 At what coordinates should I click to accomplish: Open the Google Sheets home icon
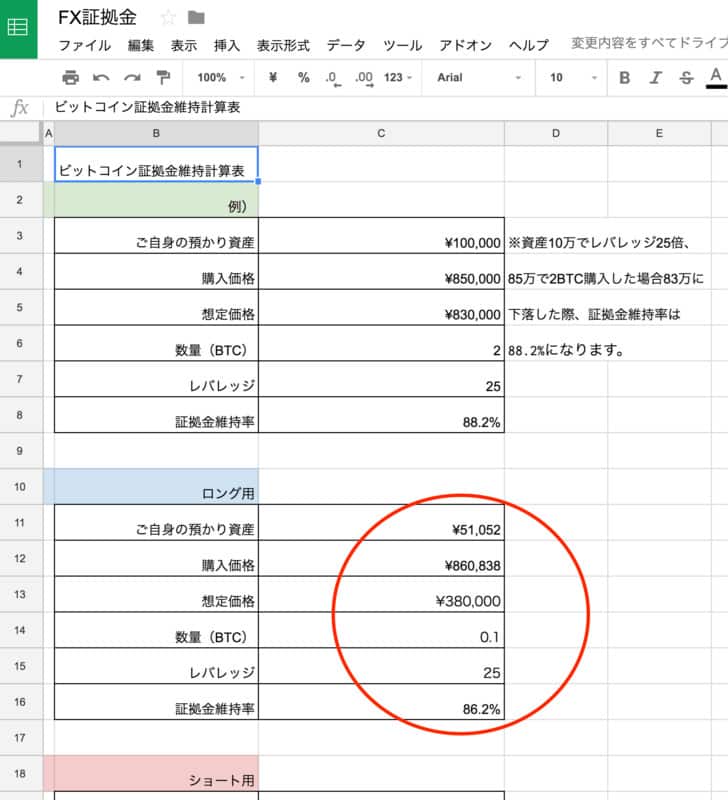pos(18,29)
